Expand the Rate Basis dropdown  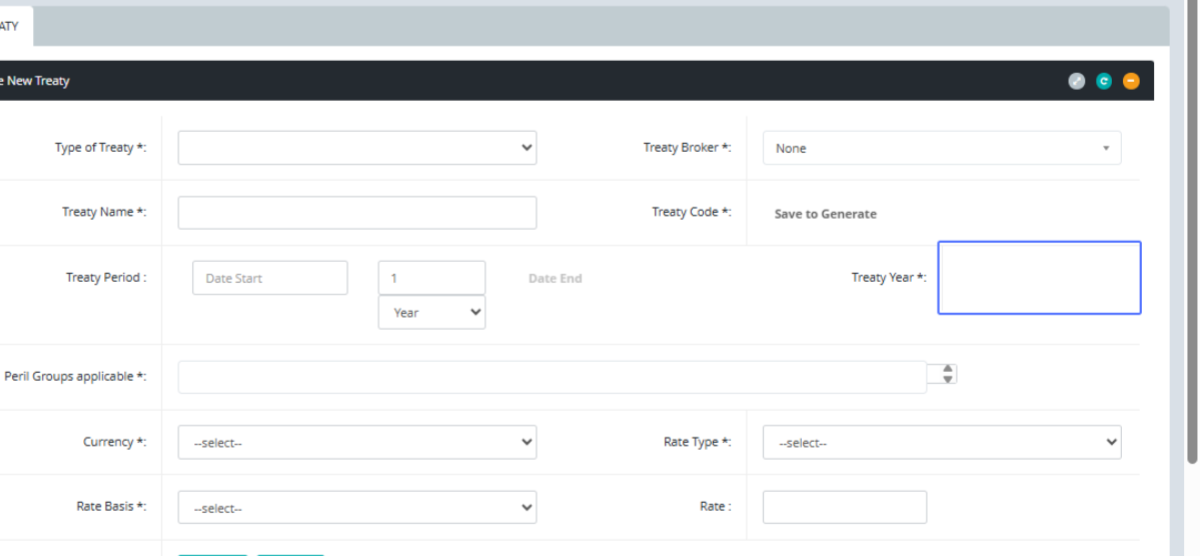357,507
